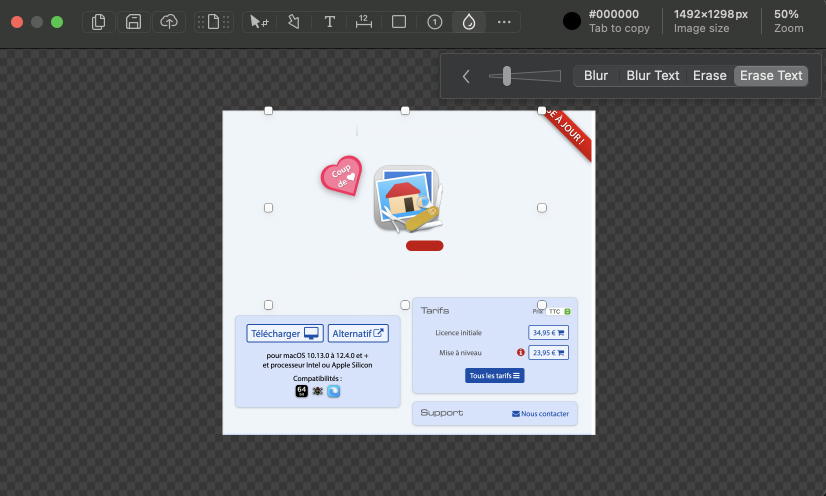Screen dimensions: 826x496
Task: Toggle the Erase Text mode
Action: (x=771, y=76)
